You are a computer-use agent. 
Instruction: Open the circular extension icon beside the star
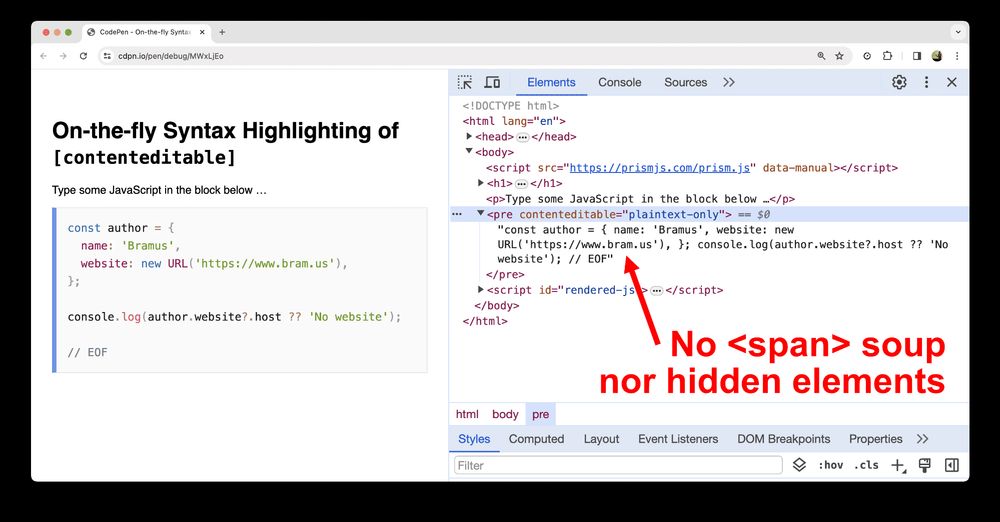pyautogui.click(x=867, y=56)
